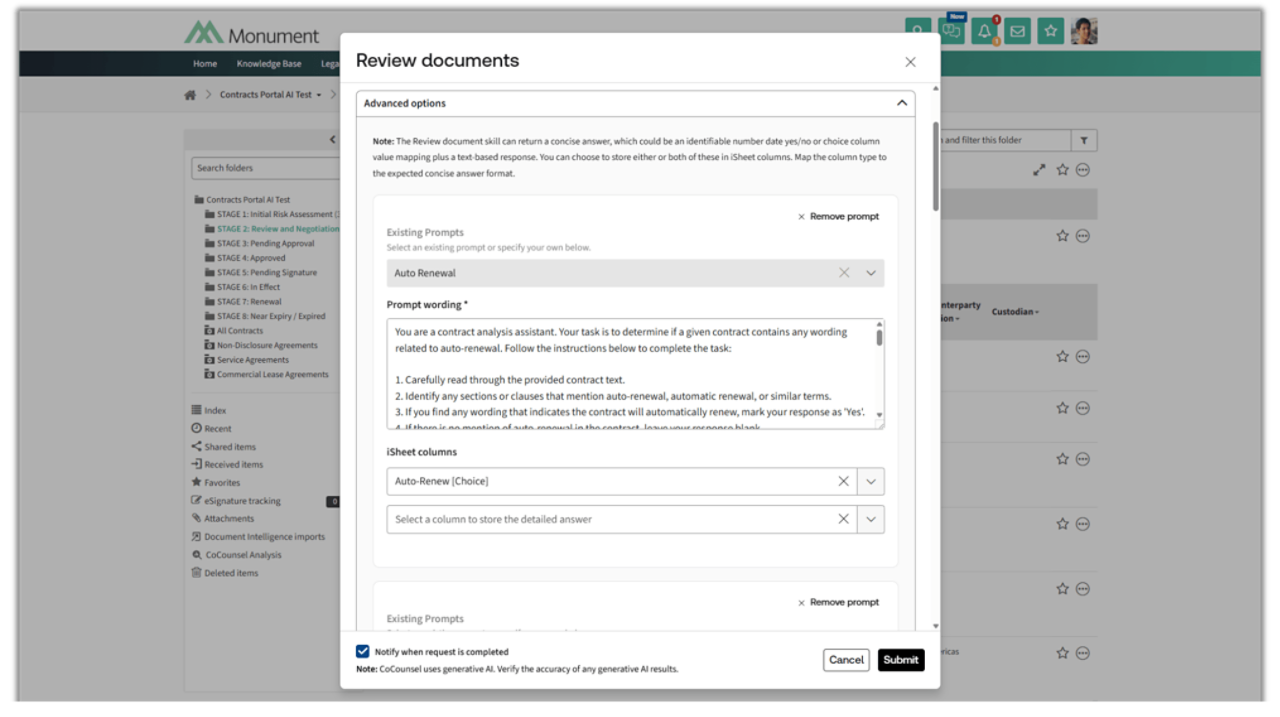Screen dimensions: 1280x717
Task: Collapse the folder sidebar panel arrow
Action: click(332, 140)
